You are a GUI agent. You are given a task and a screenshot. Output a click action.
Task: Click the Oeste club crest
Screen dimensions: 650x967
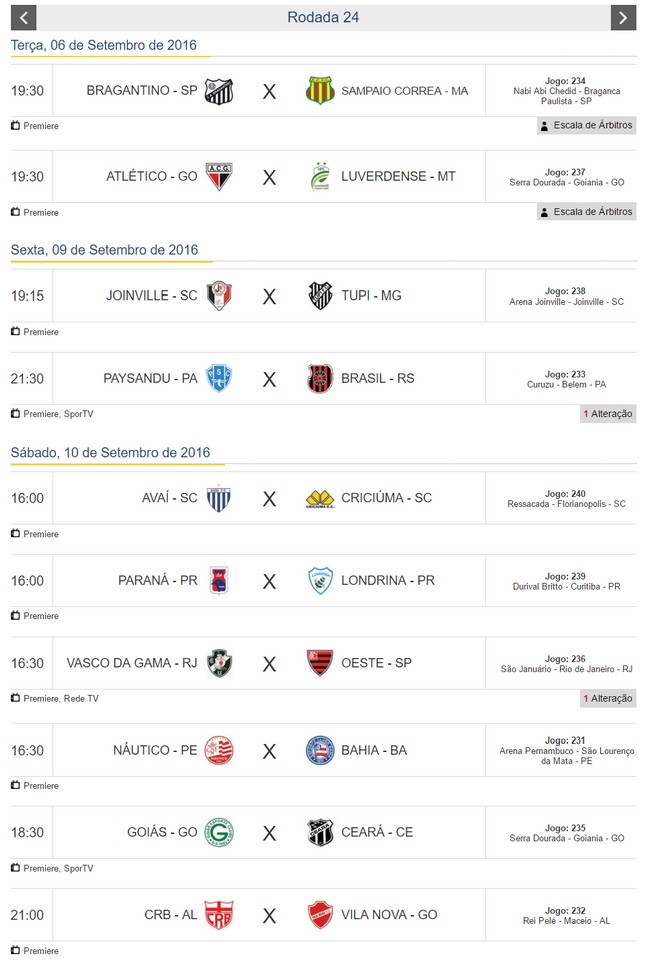(x=319, y=663)
